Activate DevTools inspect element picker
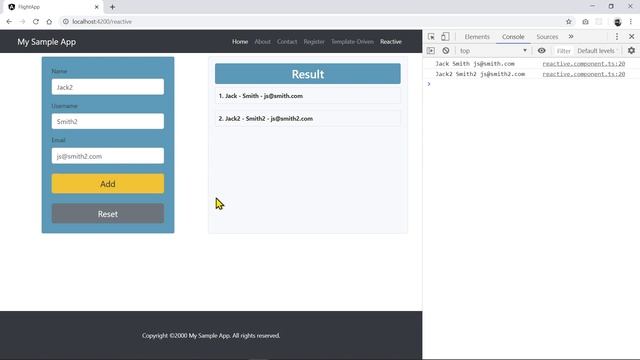 (431, 37)
